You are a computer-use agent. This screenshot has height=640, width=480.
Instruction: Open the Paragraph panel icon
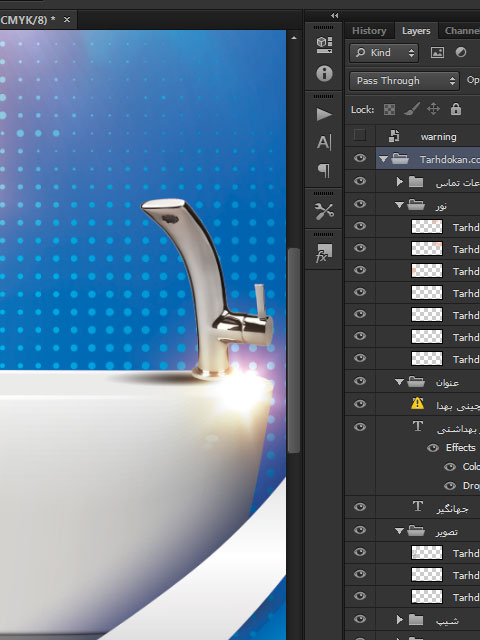pyautogui.click(x=324, y=170)
